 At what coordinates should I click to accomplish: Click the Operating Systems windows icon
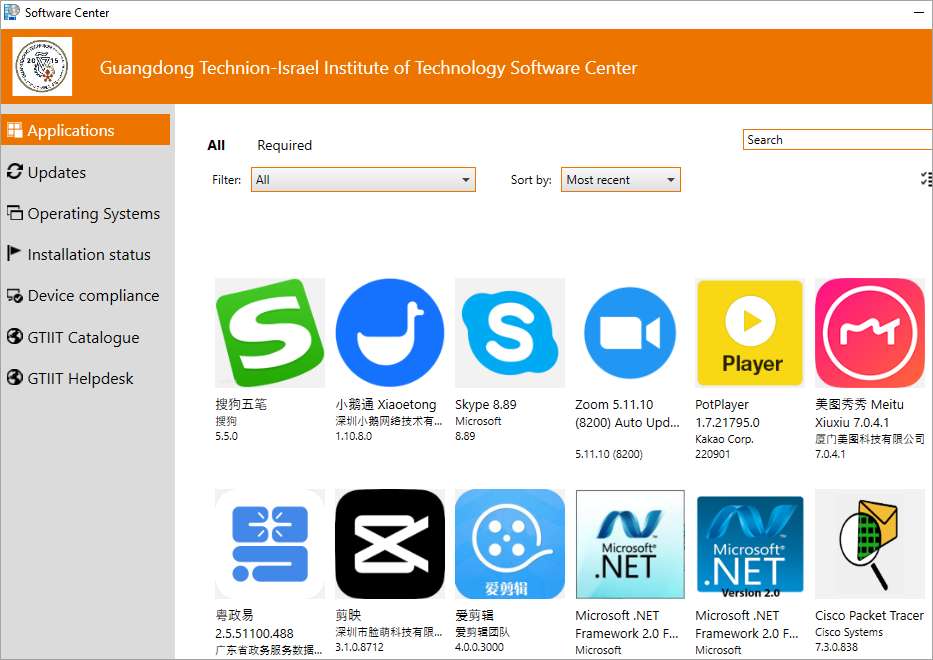15,212
